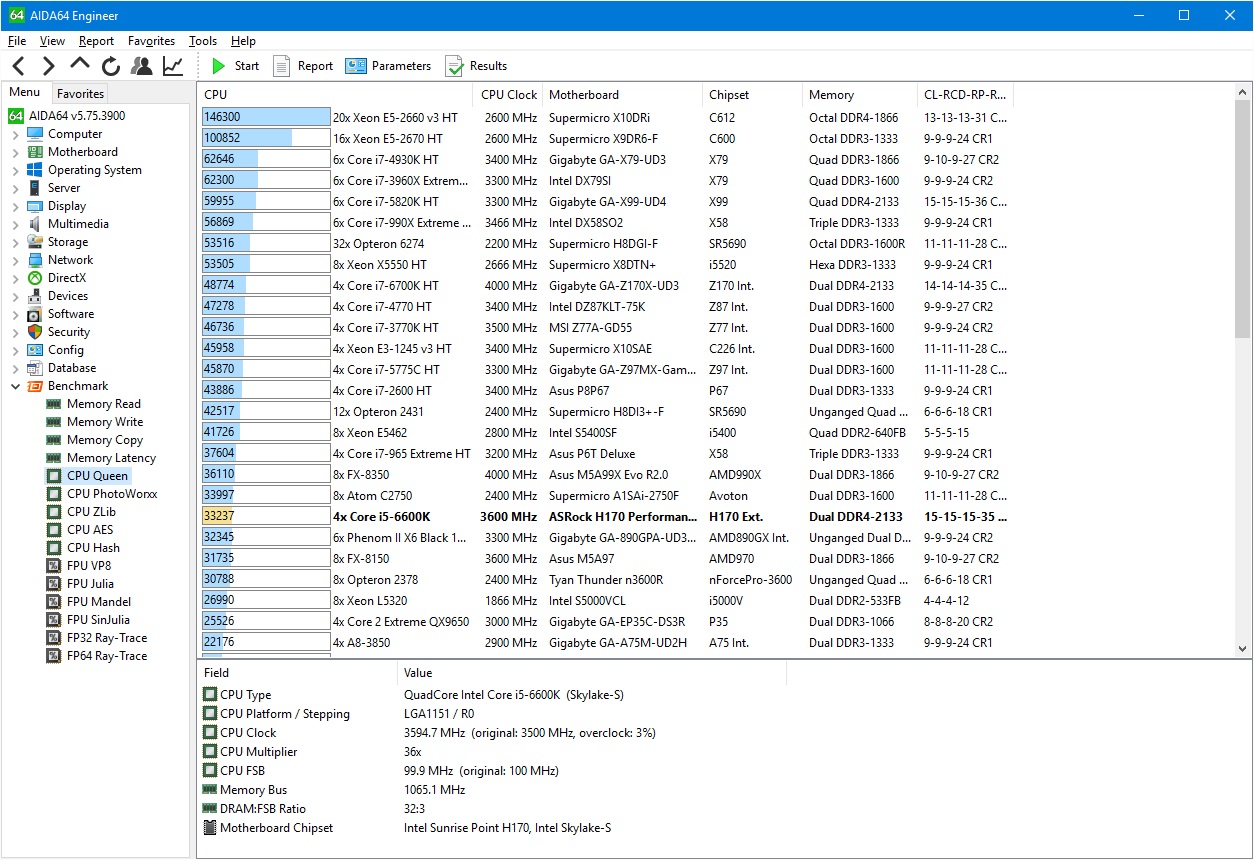Click the Computer monitor icon in tree
The width and height of the screenshot is (1254, 860).
point(35,134)
